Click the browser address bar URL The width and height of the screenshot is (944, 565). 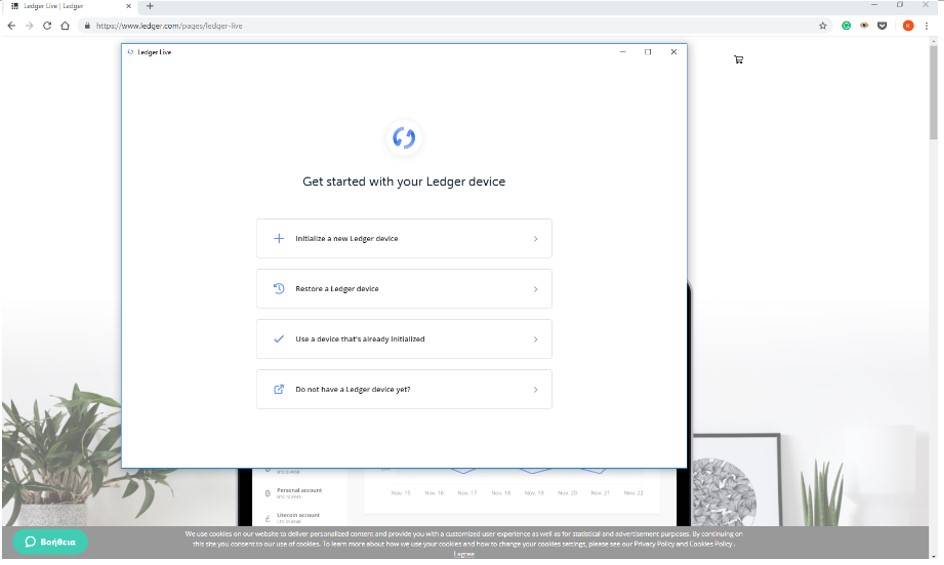pos(169,26)
